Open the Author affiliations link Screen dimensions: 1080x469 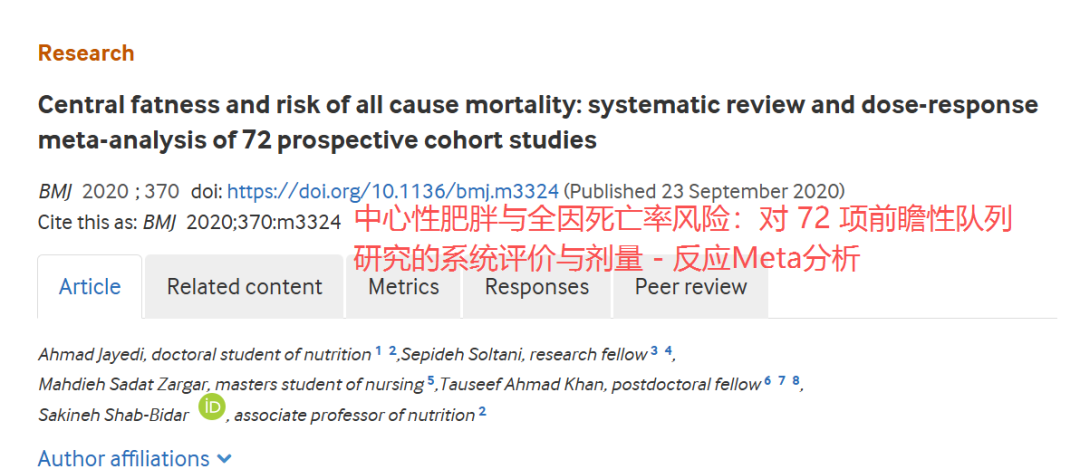coord(123,458)
